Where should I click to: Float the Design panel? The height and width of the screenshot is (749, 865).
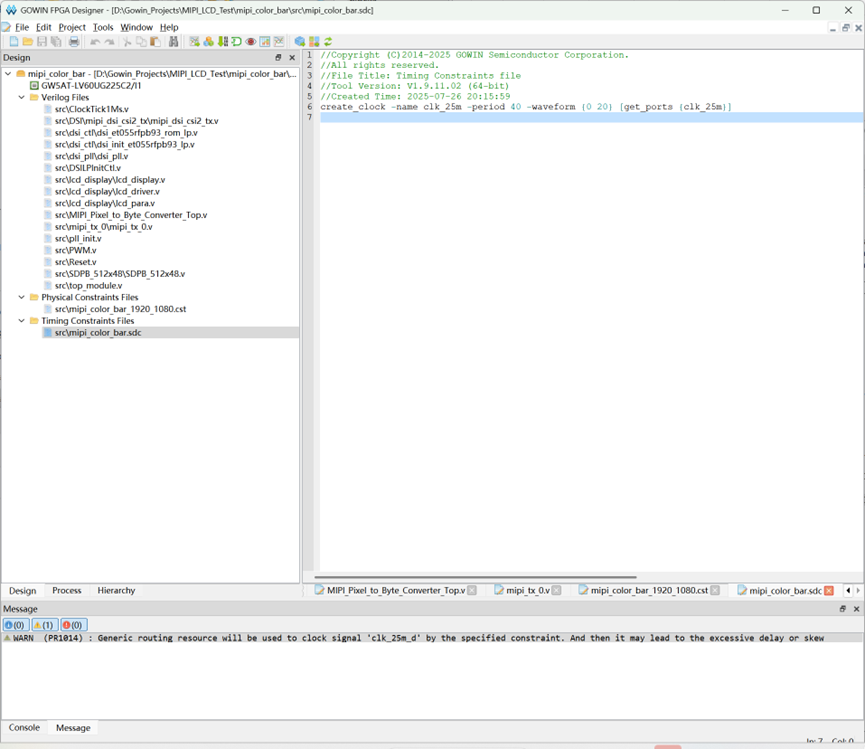click(x=278, y=57)
